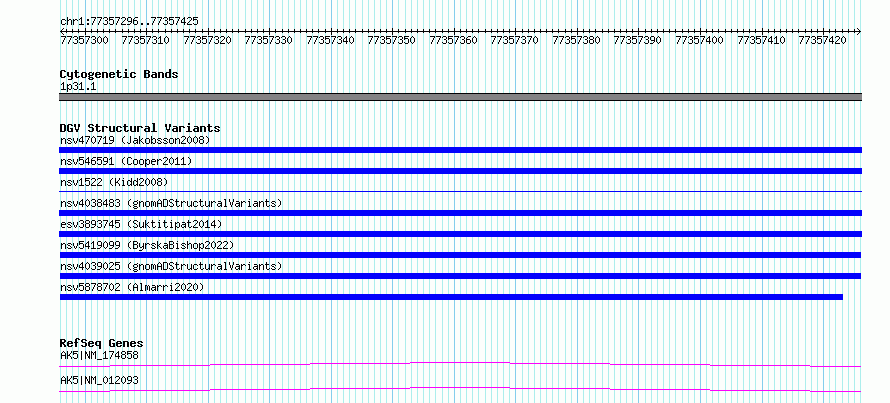Select the nsv5878702 (Almarri2020) label
890x403 pixels.
[x=132, y=287]
